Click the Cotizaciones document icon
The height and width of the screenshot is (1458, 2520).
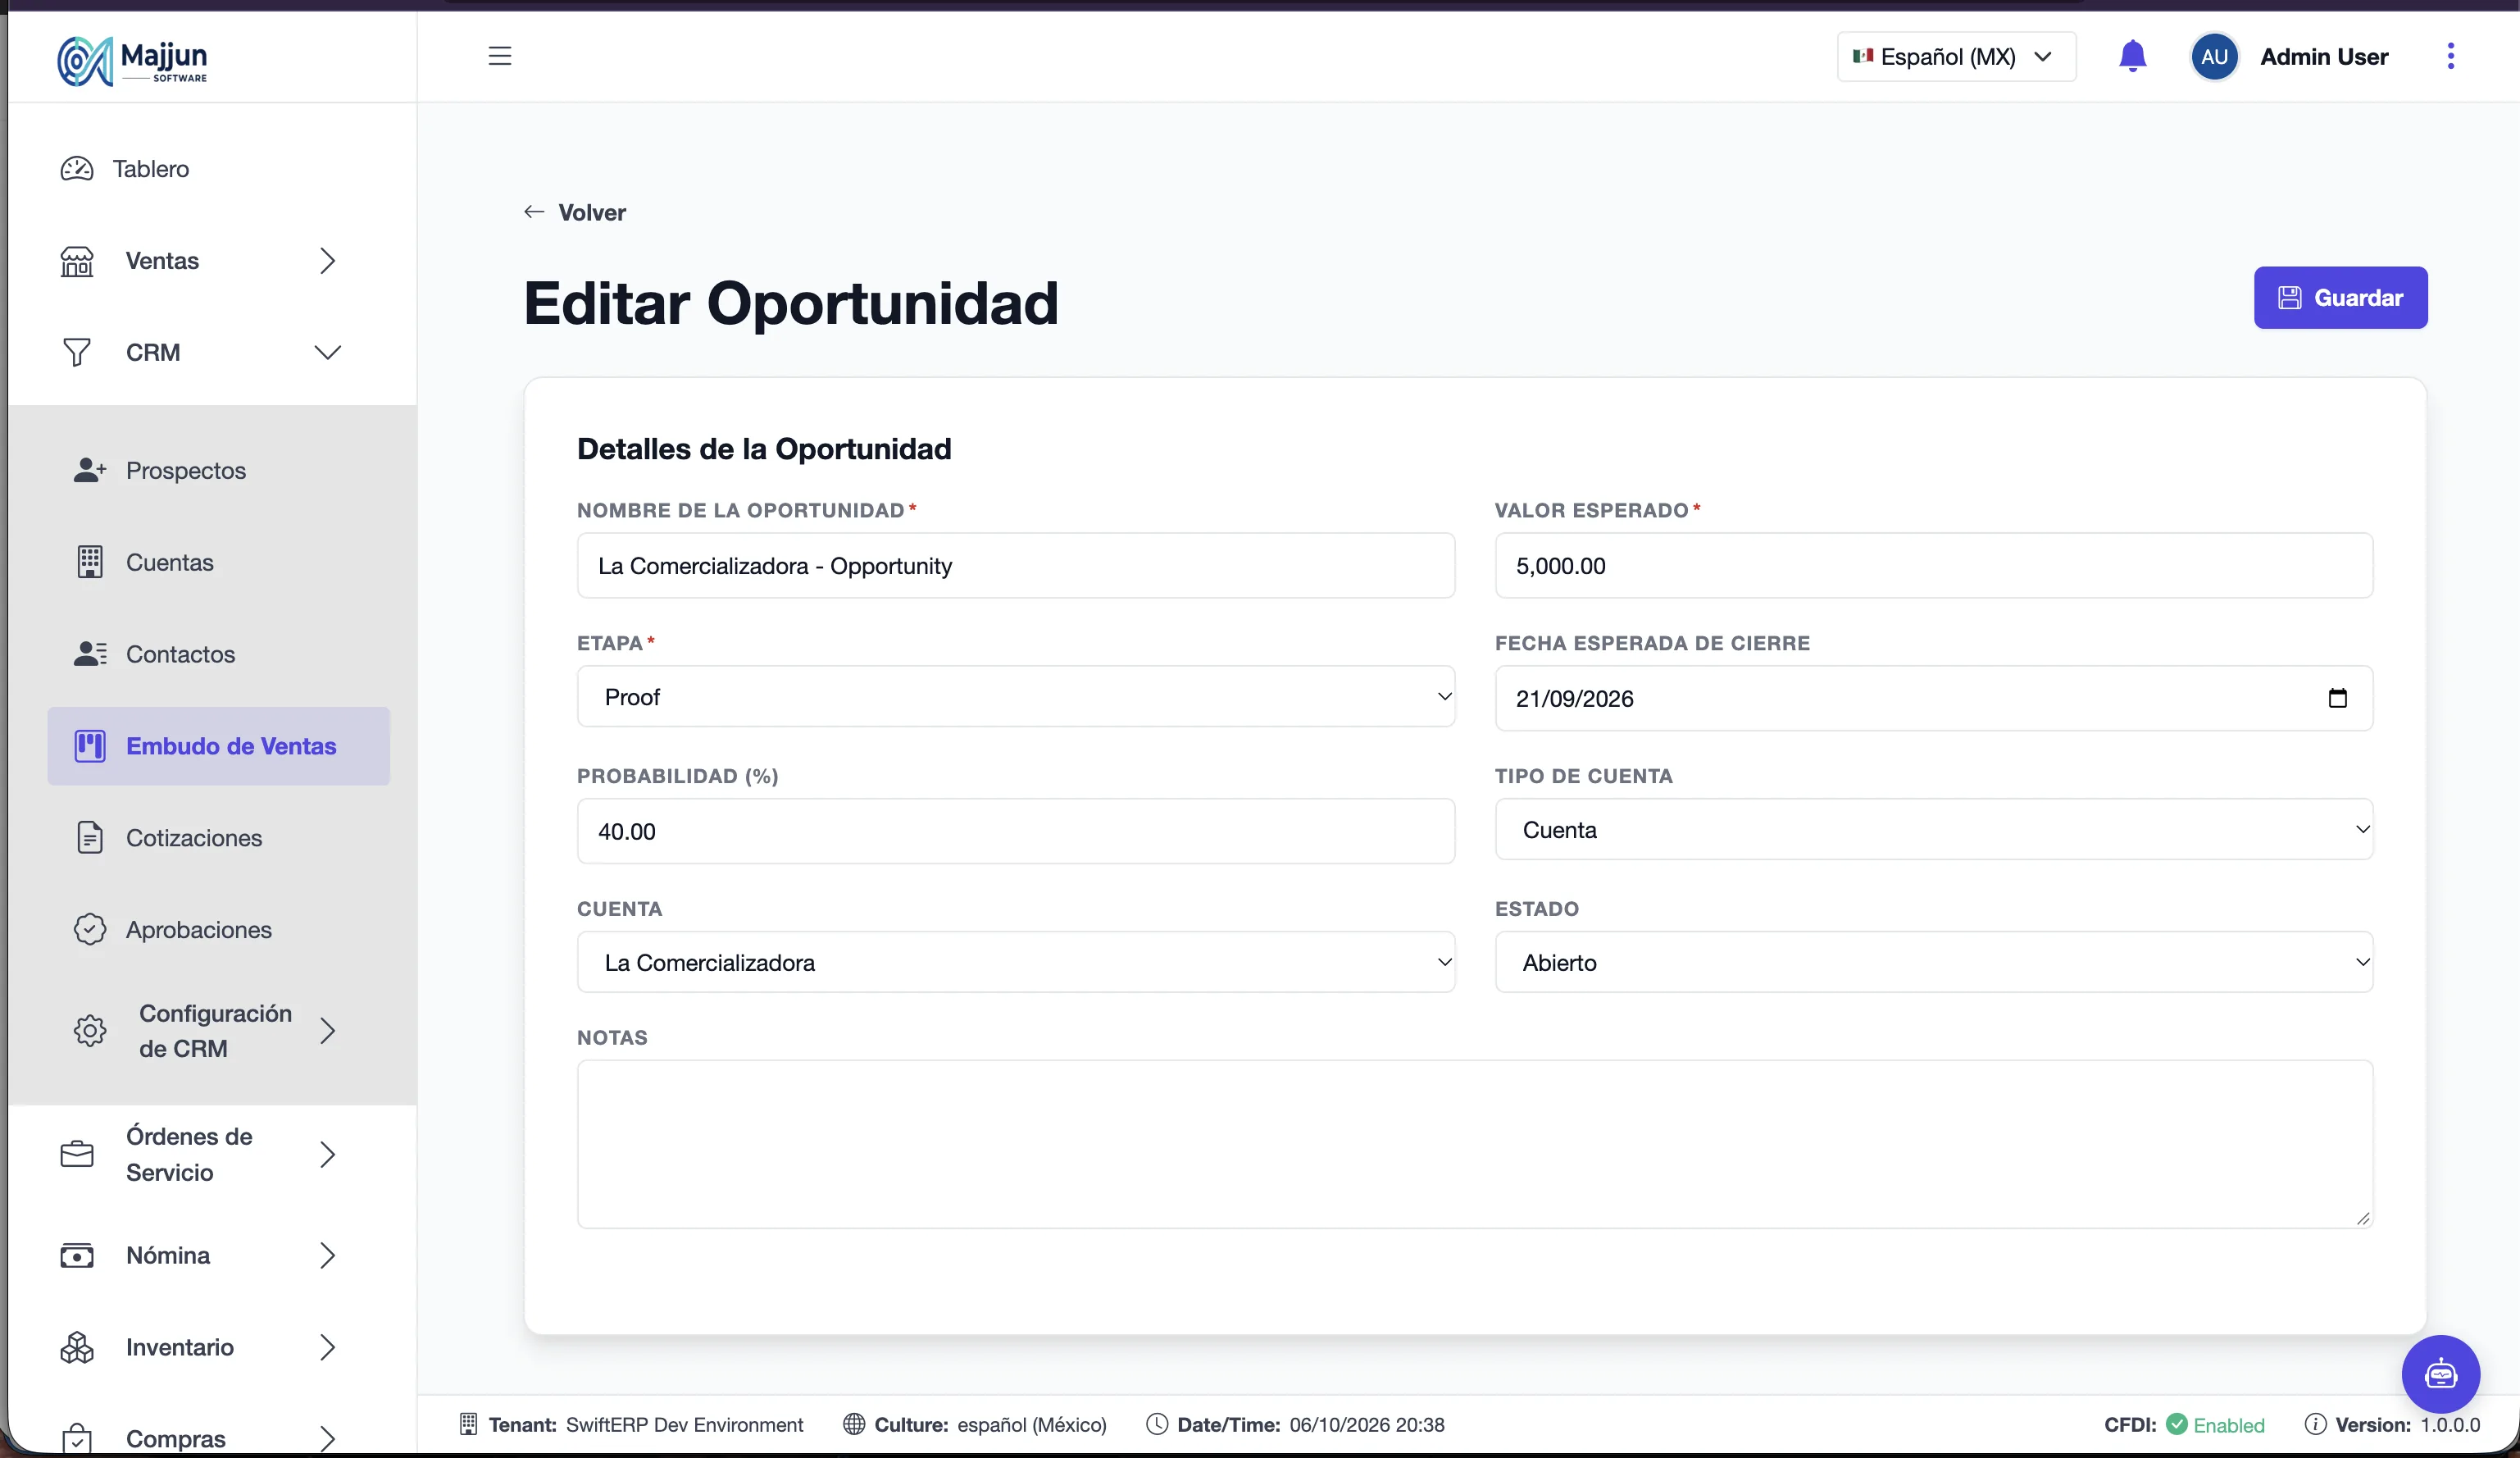pos(90,838)
